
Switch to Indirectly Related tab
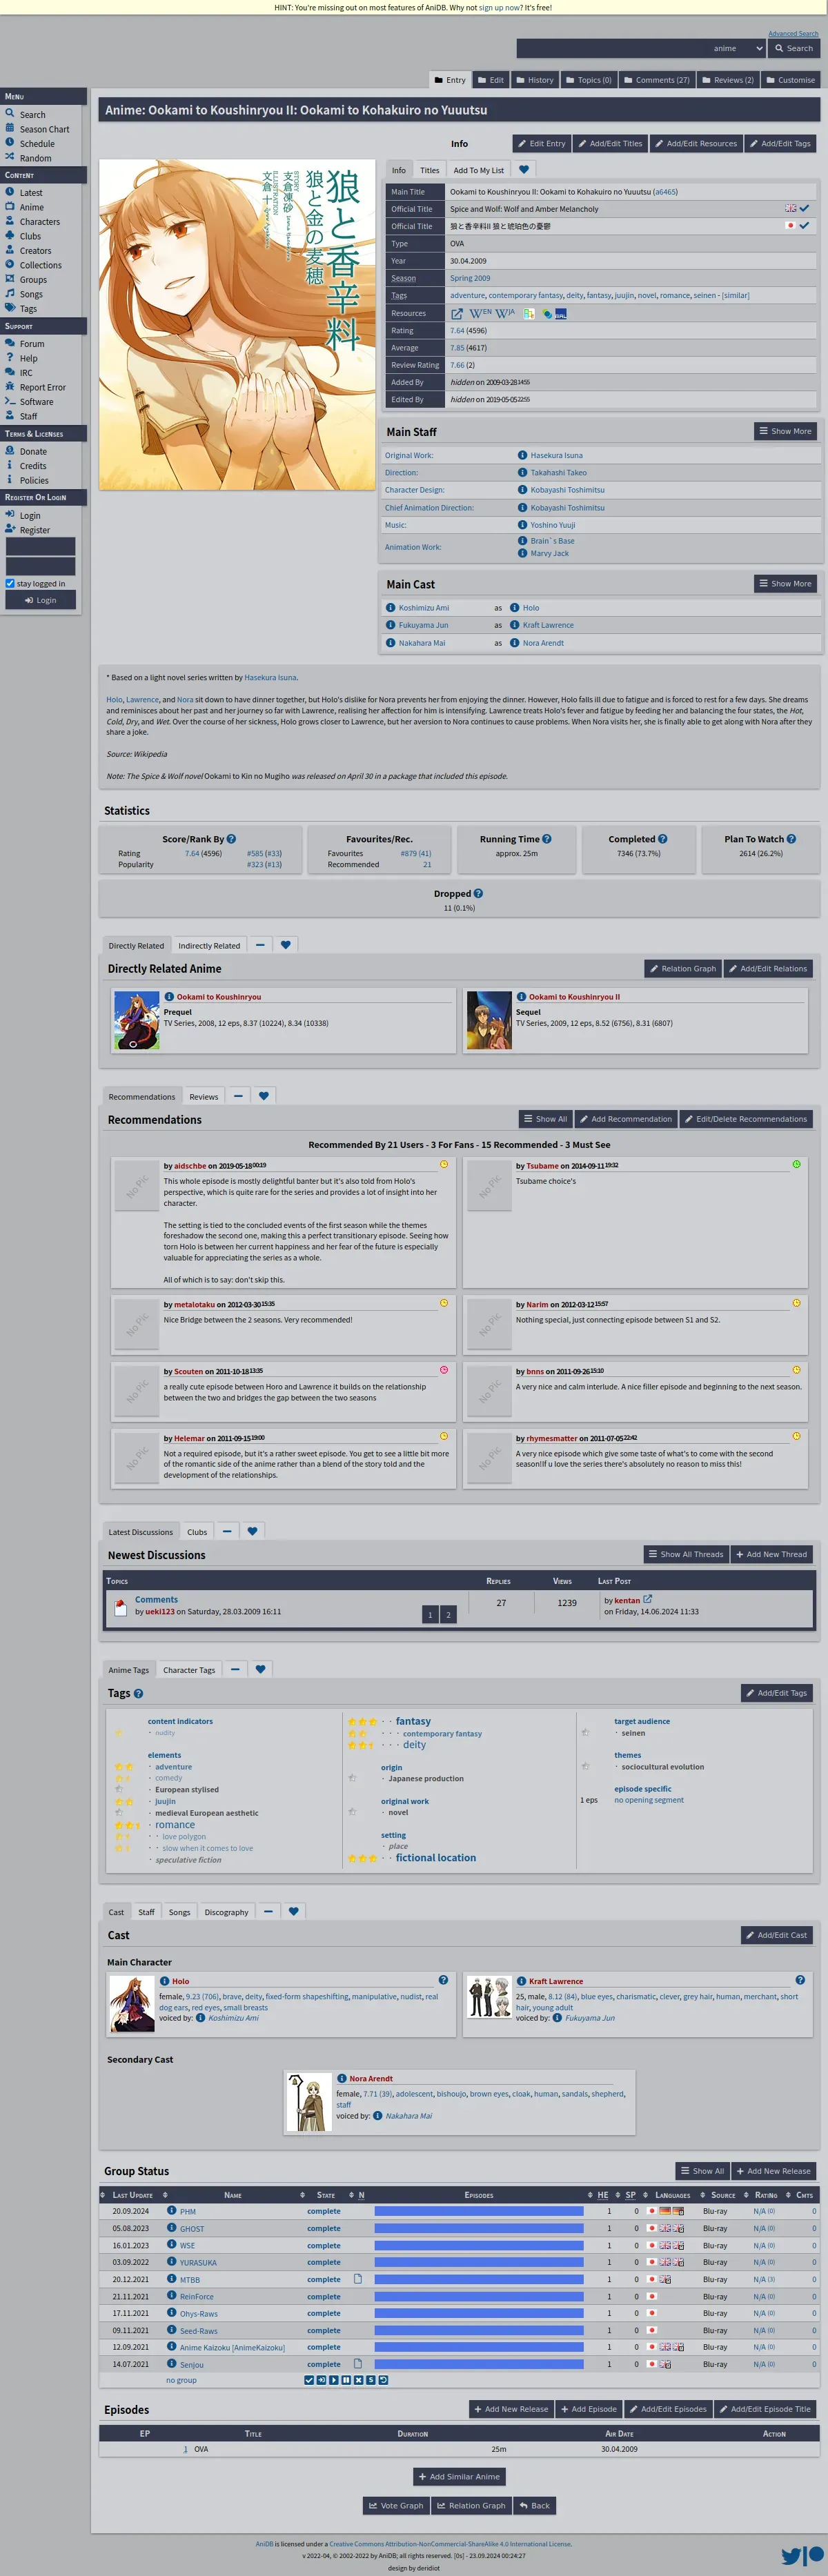209,945
